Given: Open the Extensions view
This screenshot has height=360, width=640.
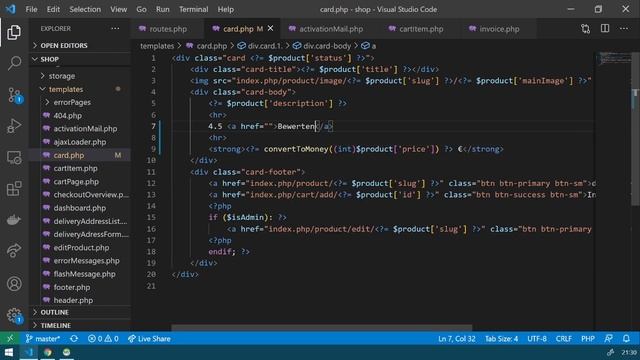Looking at the screenshot, I should click(14, 189).
